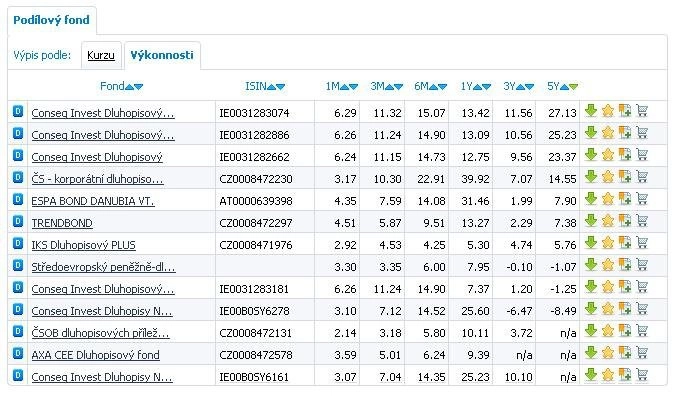Open Středoevropský peněžně-dl… fund link
The image size is (676, 402).
tap(103, 267)
